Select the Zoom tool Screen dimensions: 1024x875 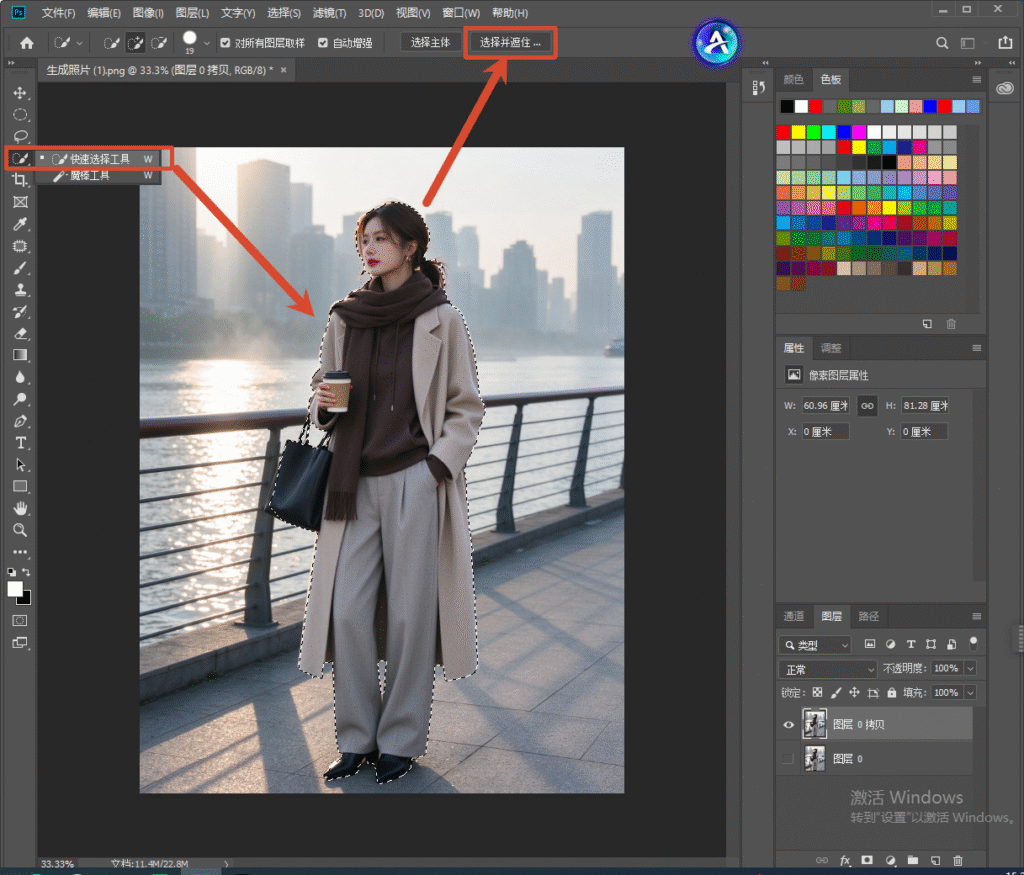(x=20, y=530)
